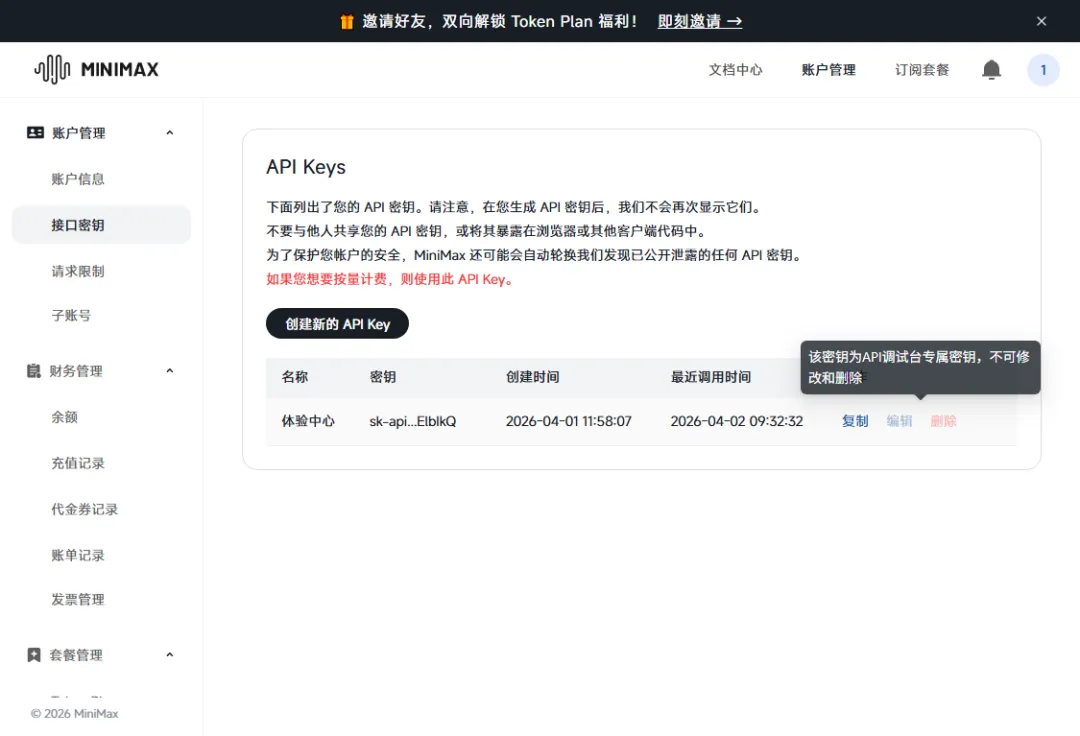1080x736 pixels.
Task: Follow the 即刻邀请 link
Action: [x=700, y=21]
